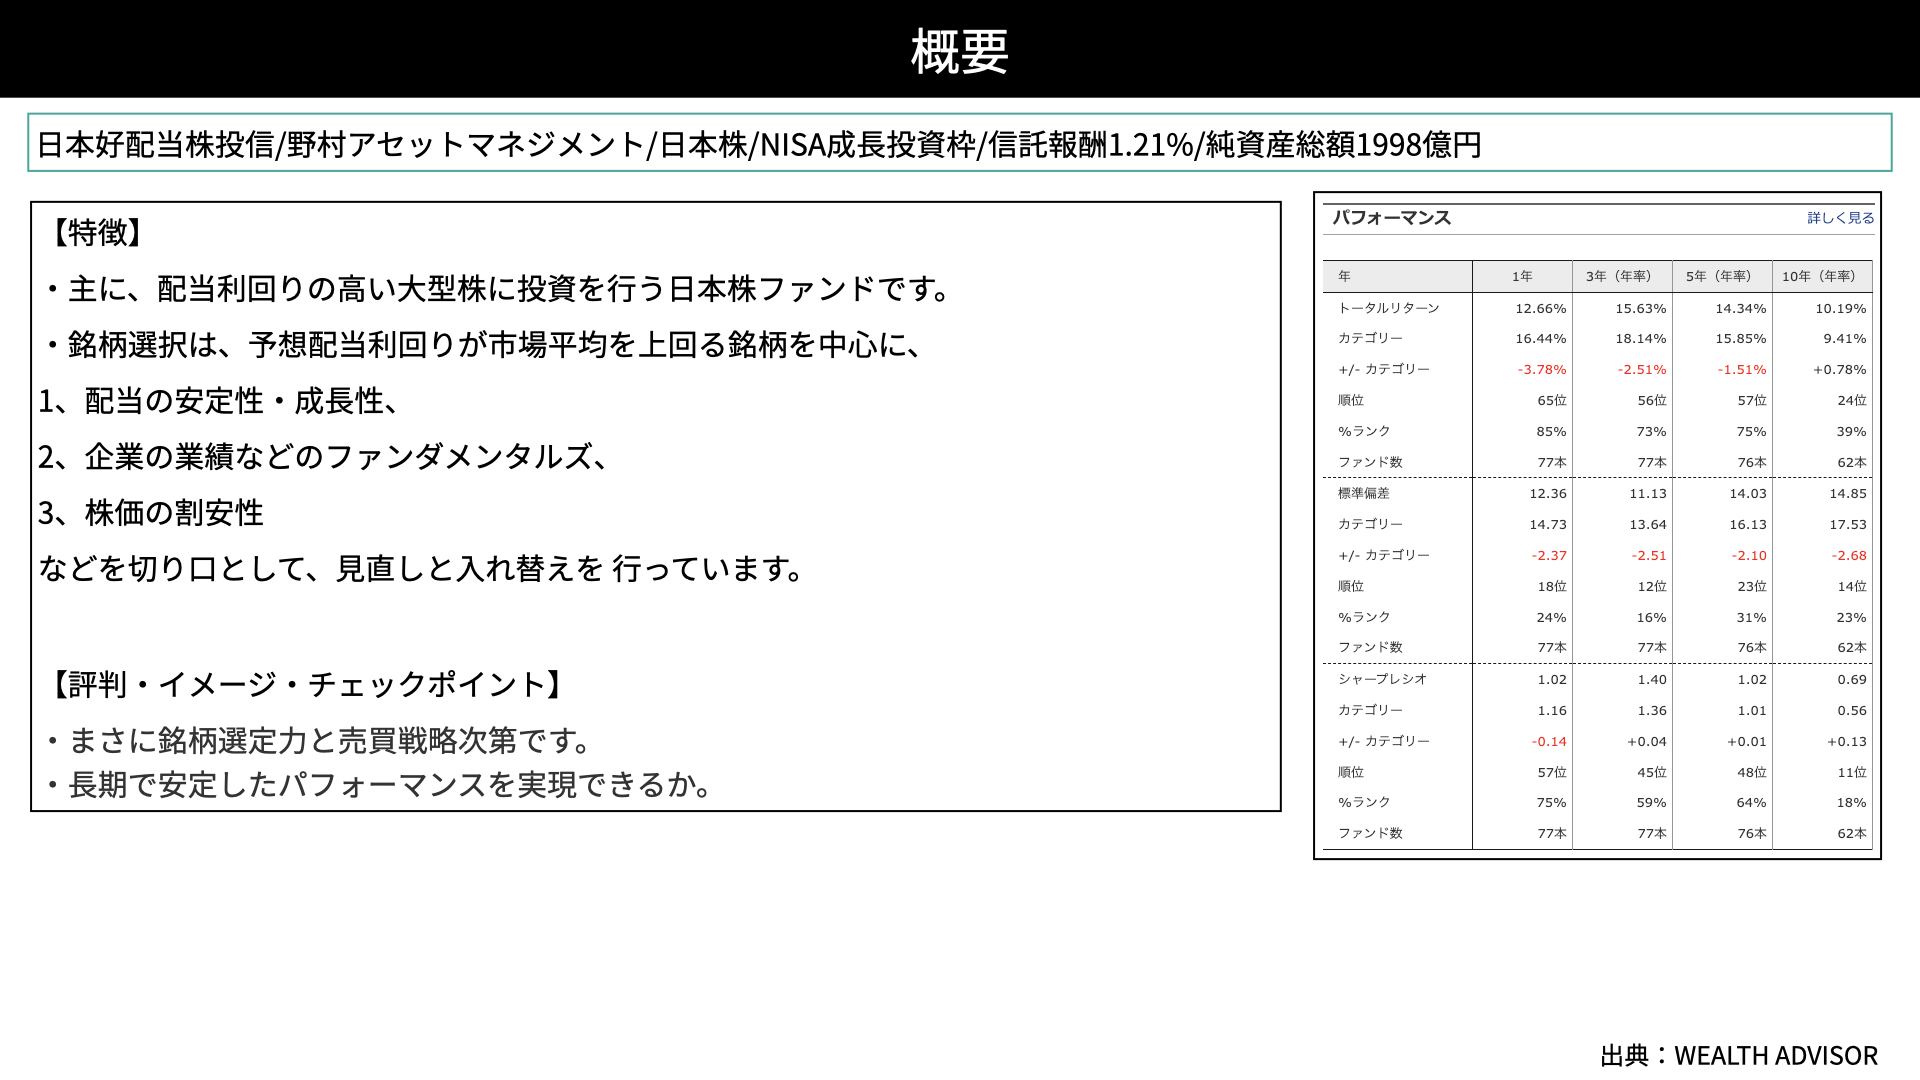Select the line 長期で安定したパフォーマンスを実現できるか
This screenshot has width=1920, height=1080.
click(380, 785)
